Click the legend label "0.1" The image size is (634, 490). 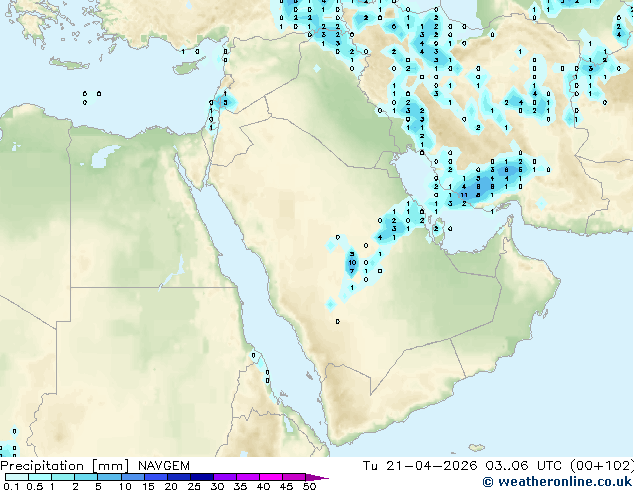[x=11, y=486]
